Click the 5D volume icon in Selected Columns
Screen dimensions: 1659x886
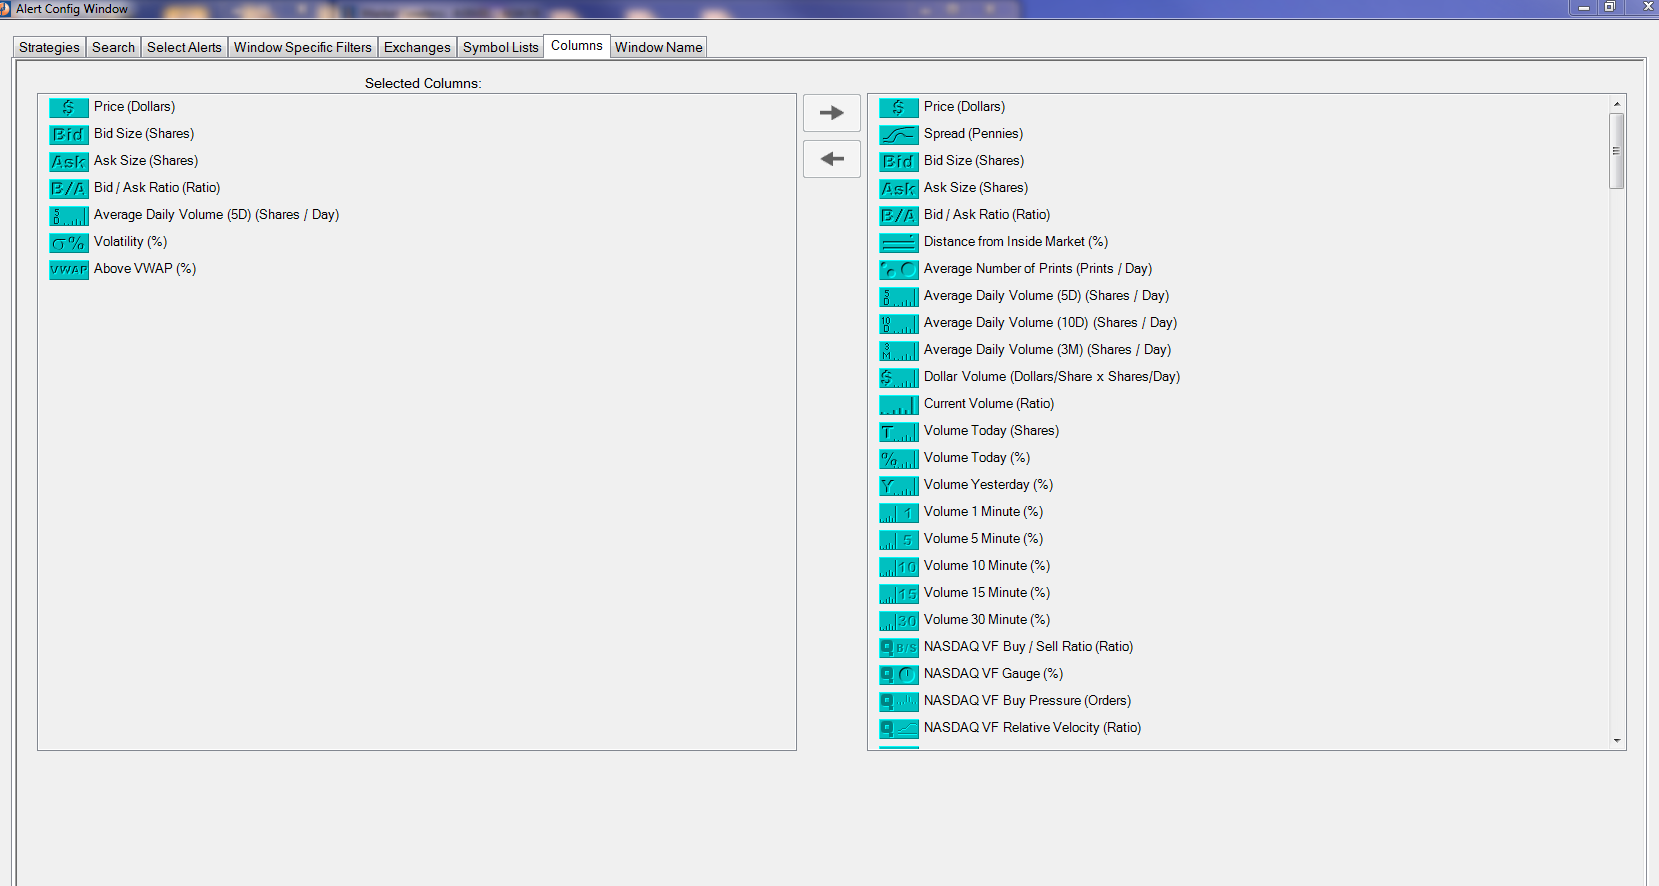[x=69, y=215]
